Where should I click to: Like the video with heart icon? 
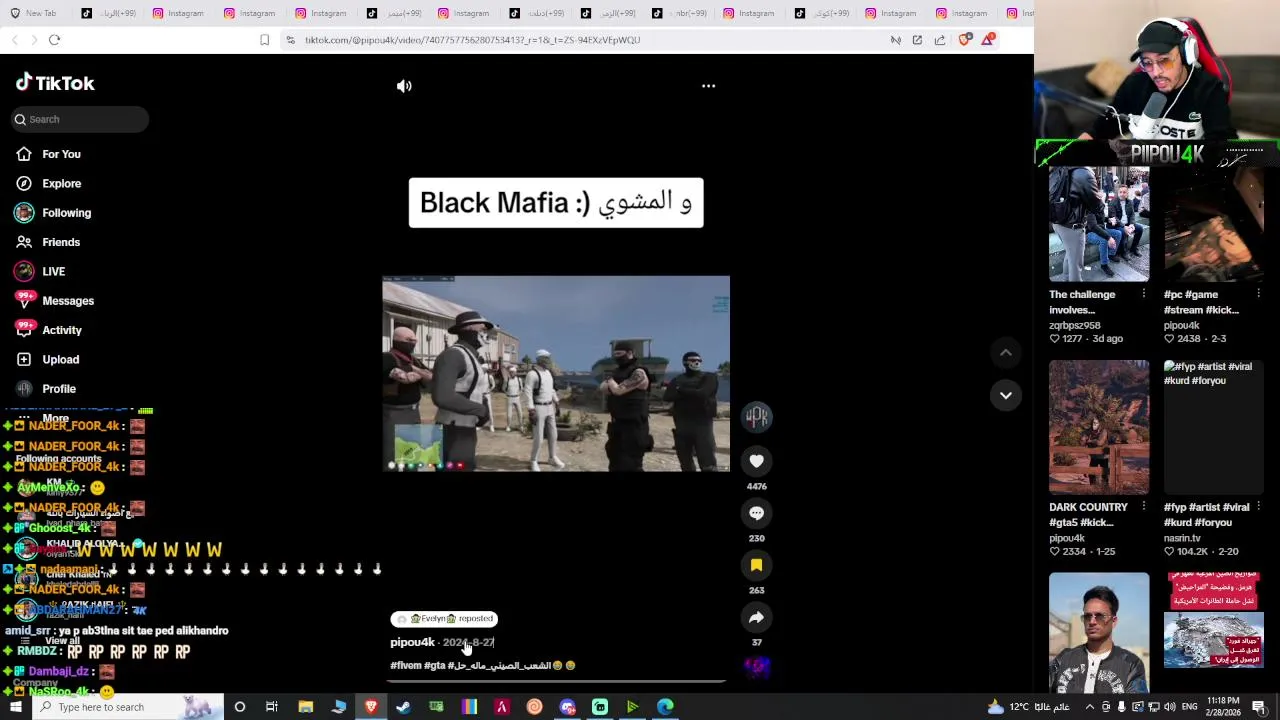(x=756, y=461)
